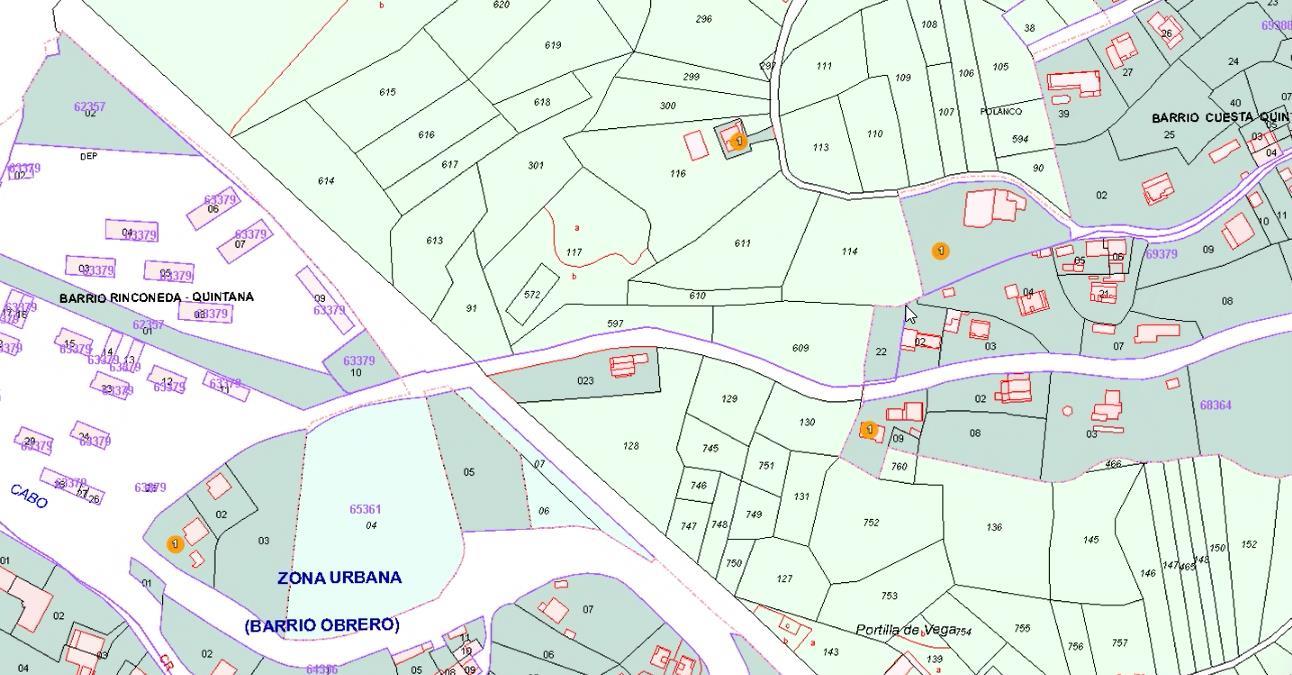Click the small rectangular parcel 572
The image size is (1292, 675).
click(531, 295)
